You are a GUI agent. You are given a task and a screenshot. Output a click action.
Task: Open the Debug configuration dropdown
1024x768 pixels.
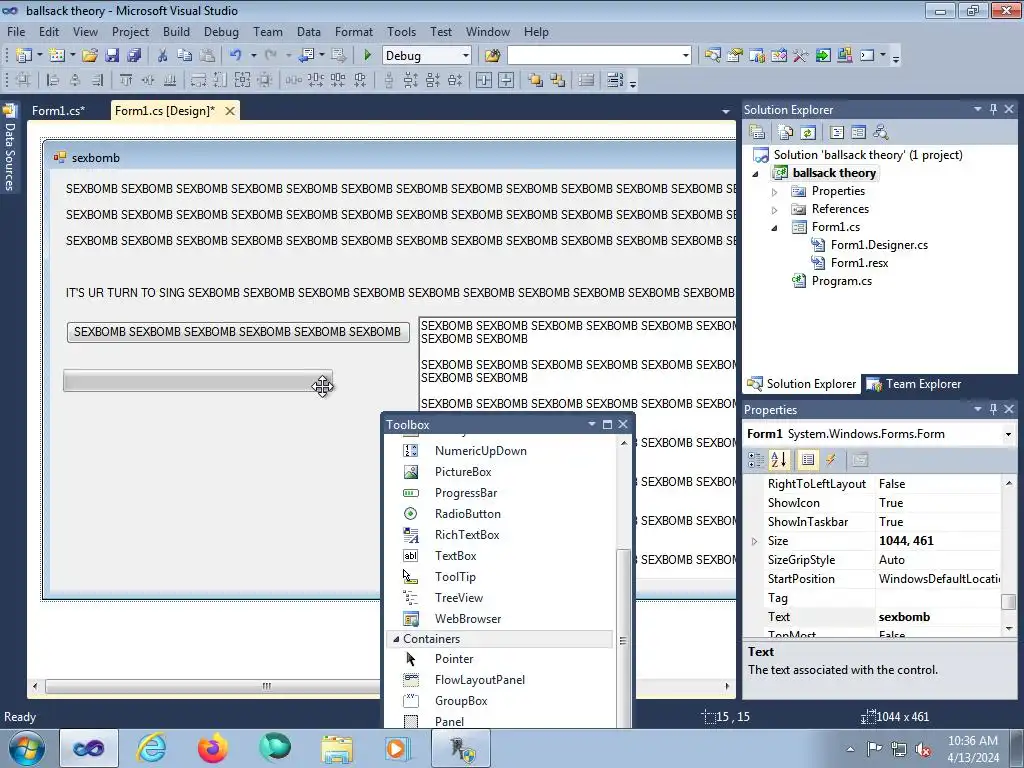coord(466,56)
